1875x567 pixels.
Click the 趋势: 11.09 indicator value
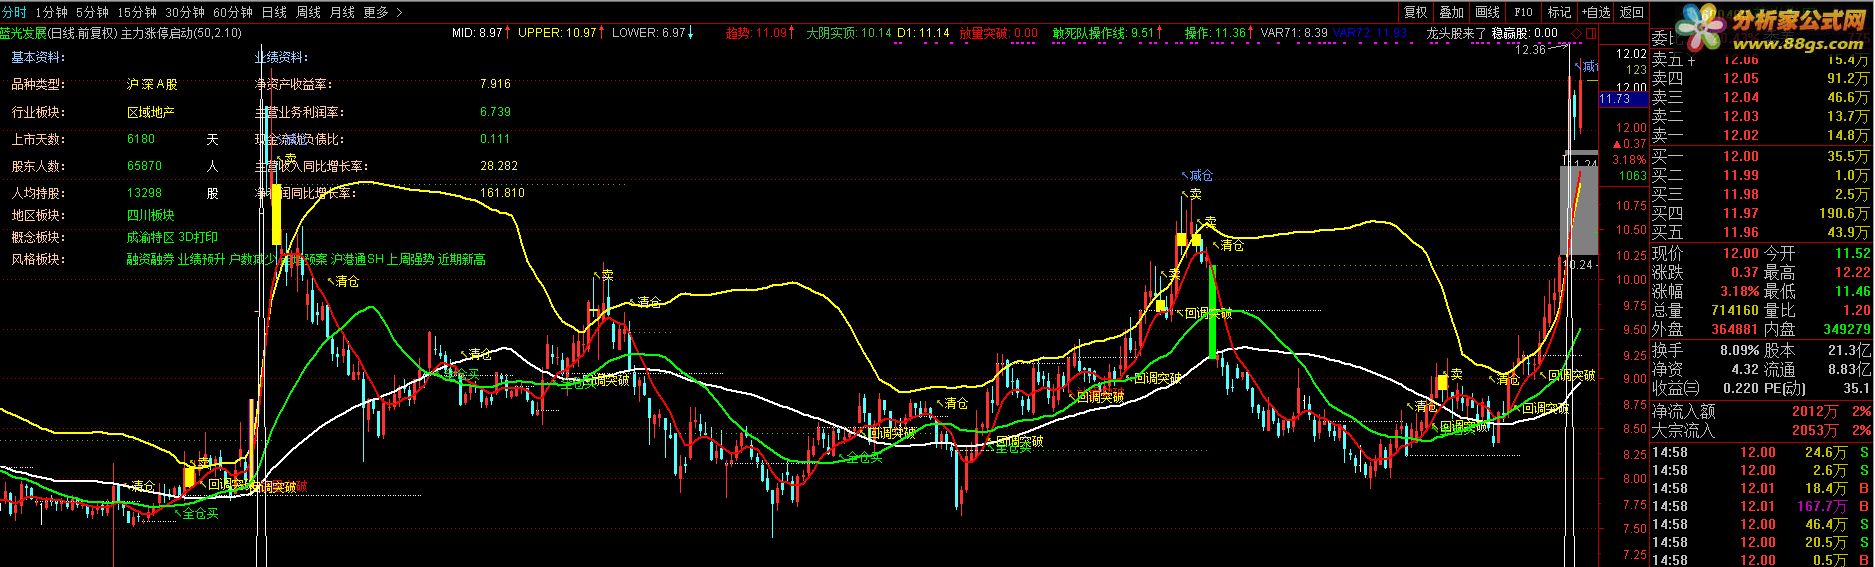(757, 33)
